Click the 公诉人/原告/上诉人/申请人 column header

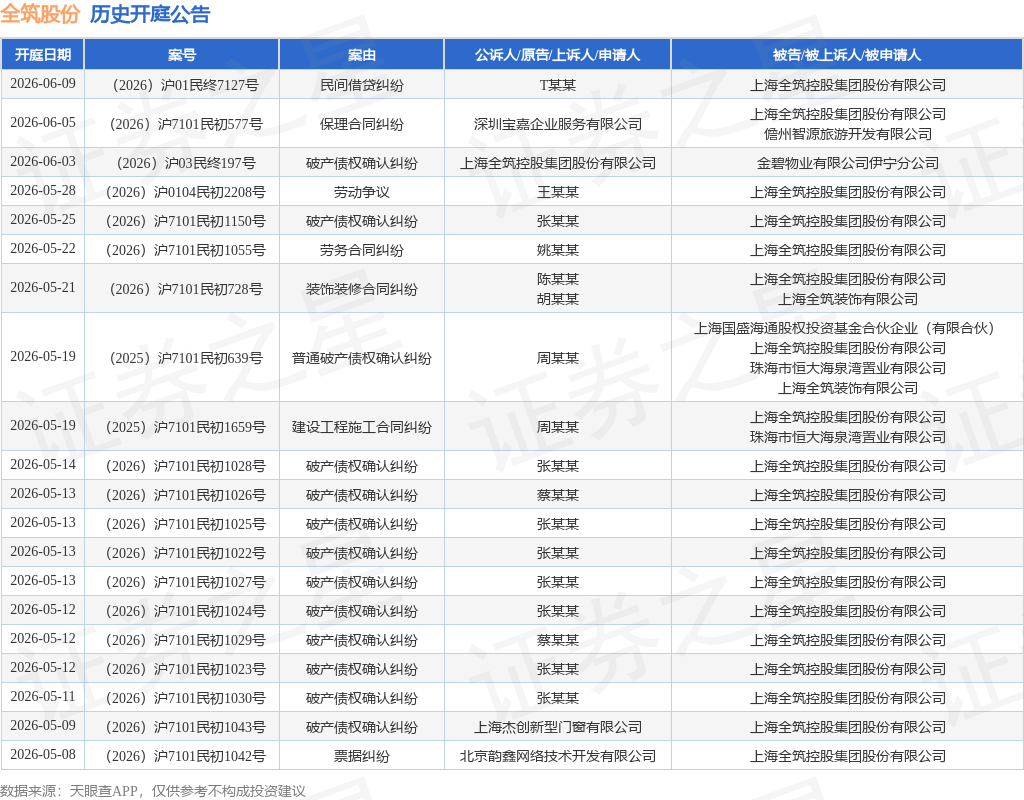tap(558, 55)
